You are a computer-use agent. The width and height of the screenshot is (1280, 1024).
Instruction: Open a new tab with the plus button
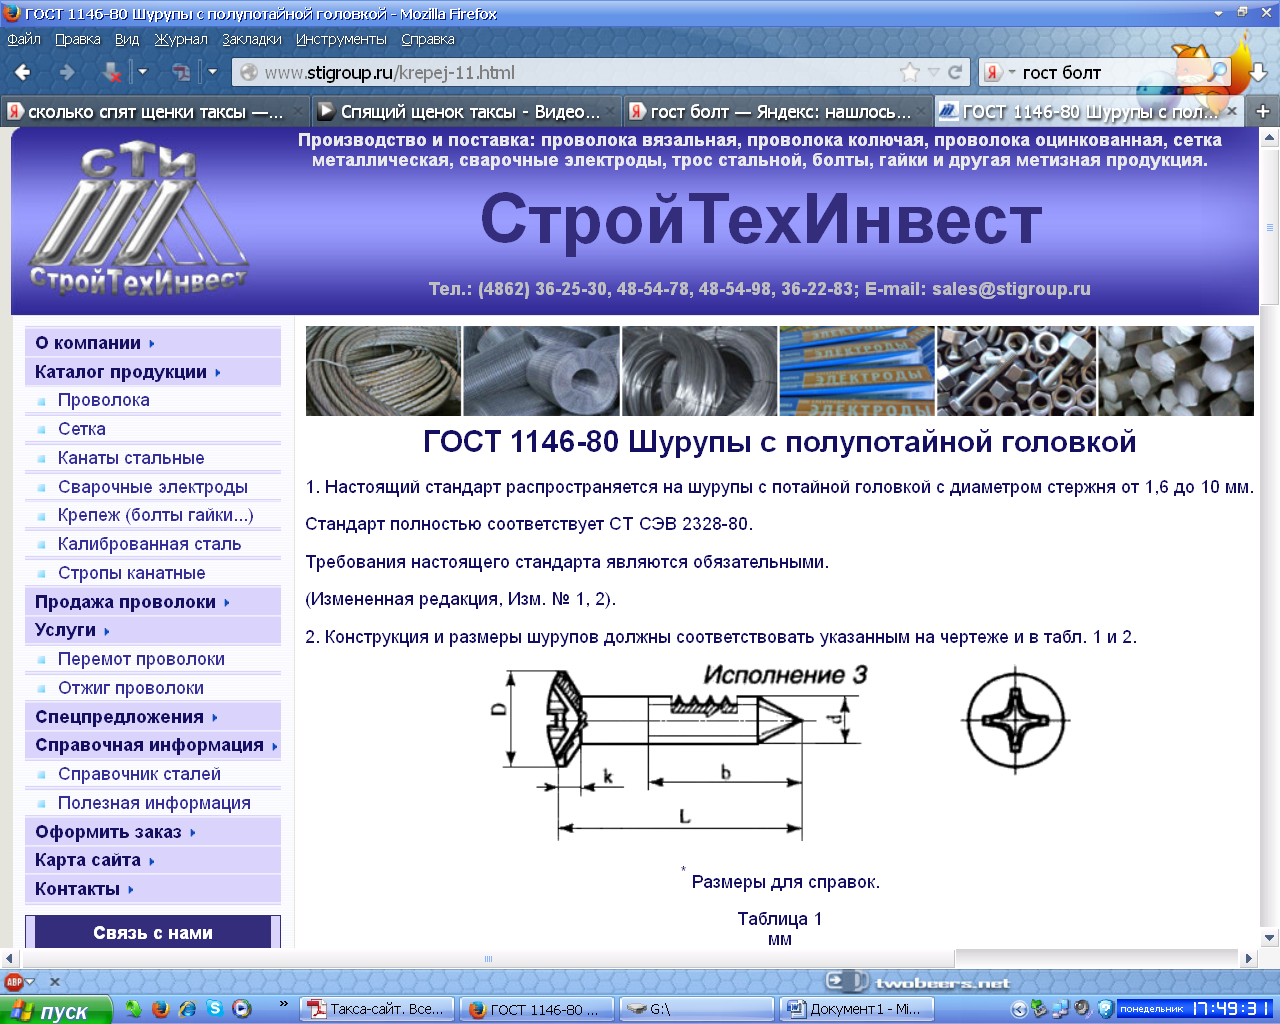pos(1262,111)
